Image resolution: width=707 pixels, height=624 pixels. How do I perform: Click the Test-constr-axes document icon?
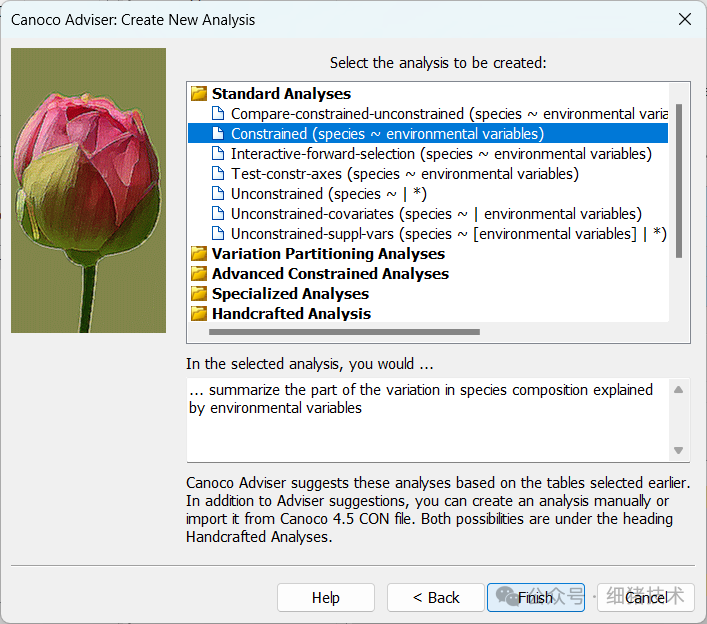pyautogui.click(x=218, y=174)
